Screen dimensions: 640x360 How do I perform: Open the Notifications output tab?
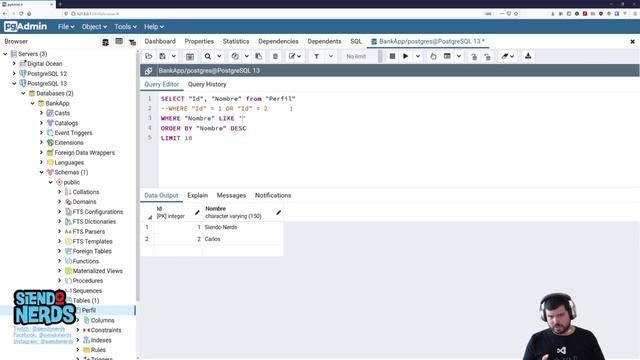click(273, 196)
